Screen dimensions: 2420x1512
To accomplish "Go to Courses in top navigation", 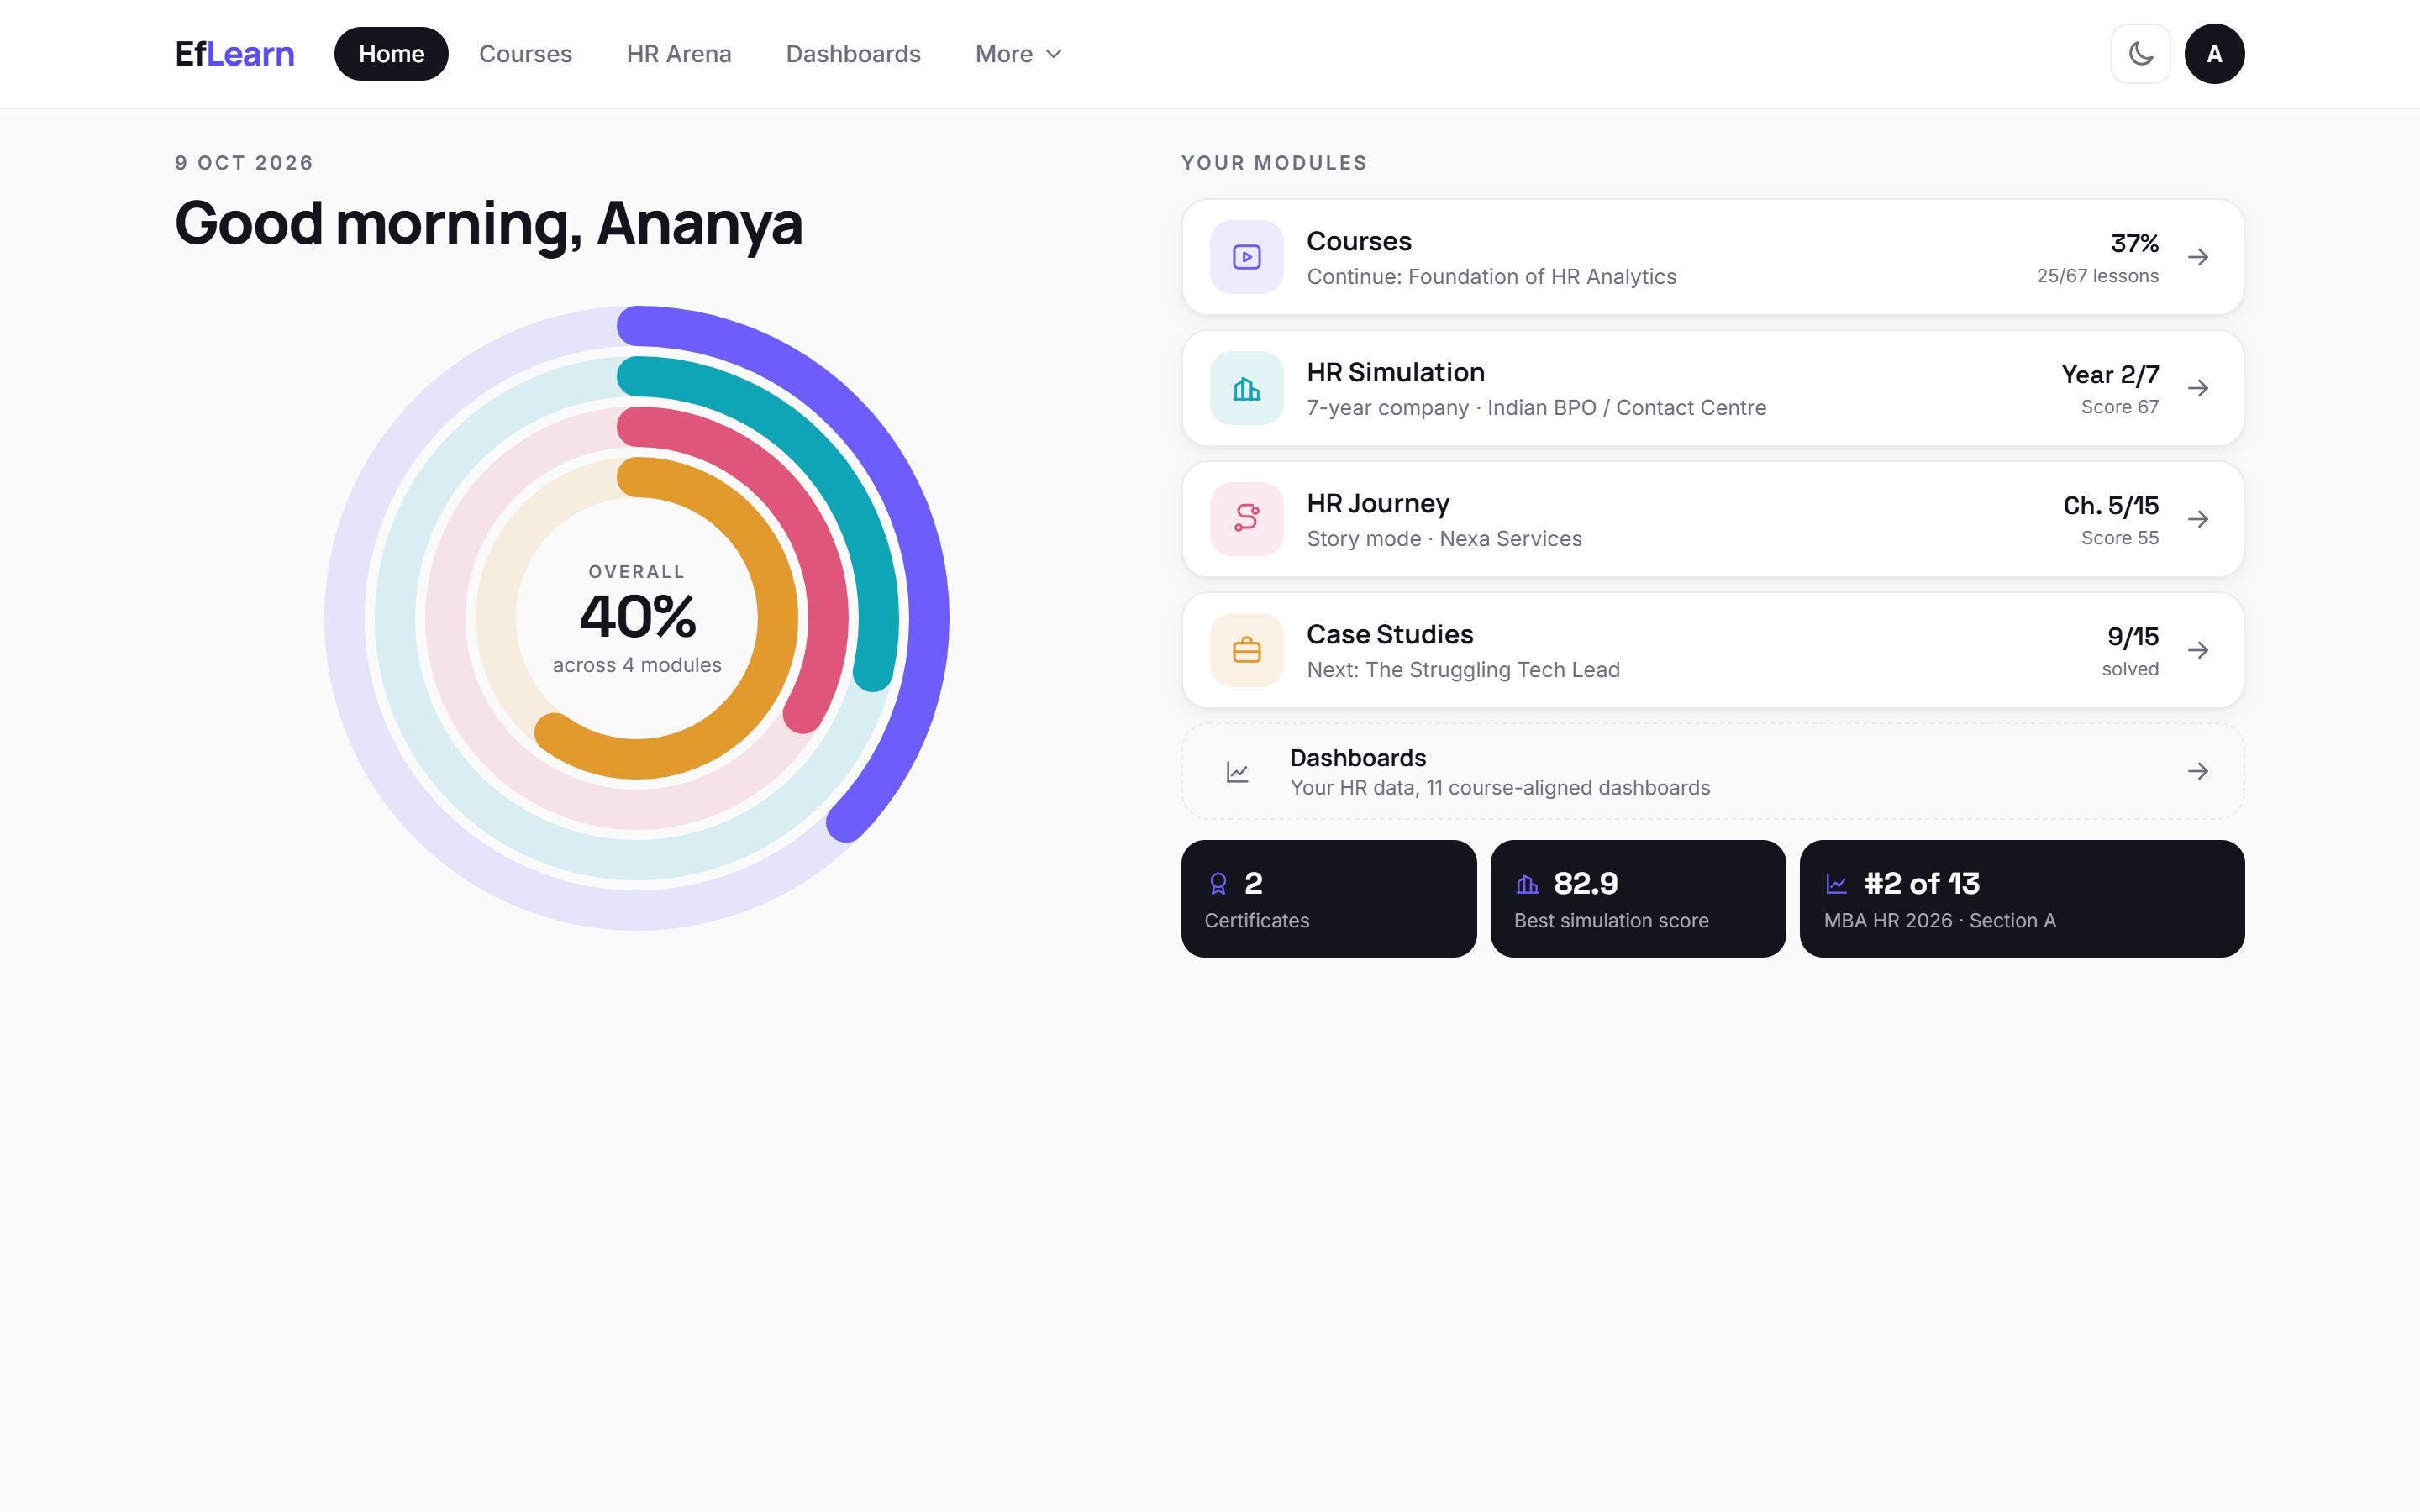I will [525, 54].
